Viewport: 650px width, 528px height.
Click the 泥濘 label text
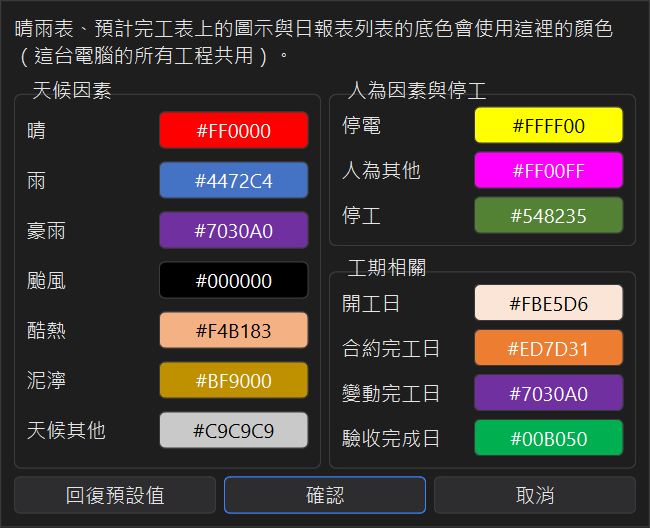pos(46,380)
